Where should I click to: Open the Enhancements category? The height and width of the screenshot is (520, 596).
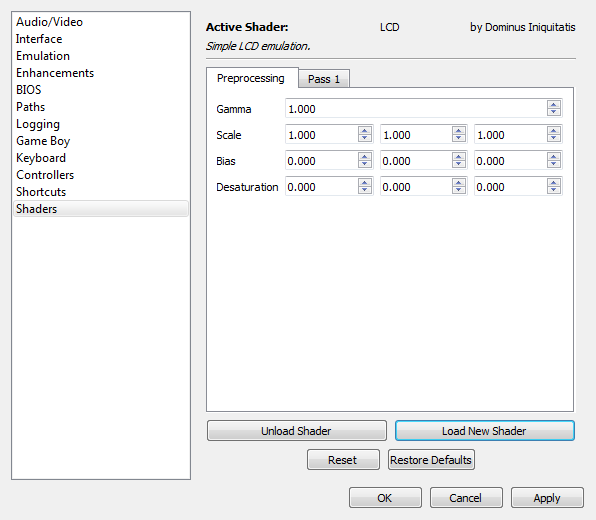pyautogui.click(x=101, y=73)
